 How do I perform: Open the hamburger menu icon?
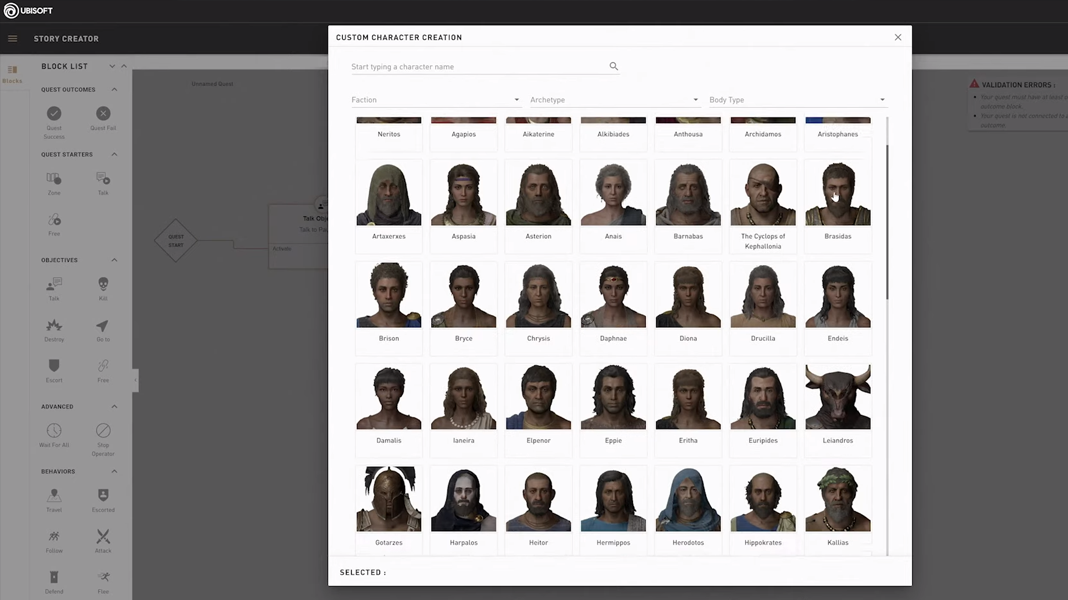click(12, 39)
